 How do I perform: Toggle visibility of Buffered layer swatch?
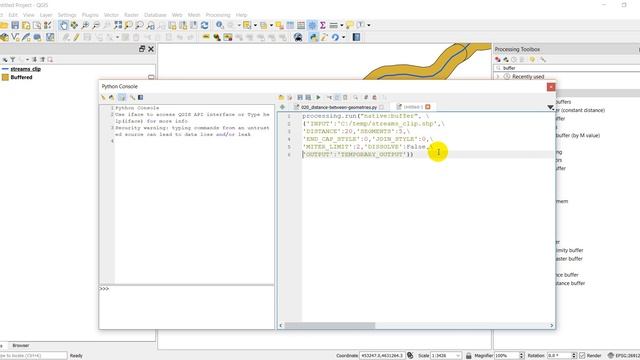5,77
